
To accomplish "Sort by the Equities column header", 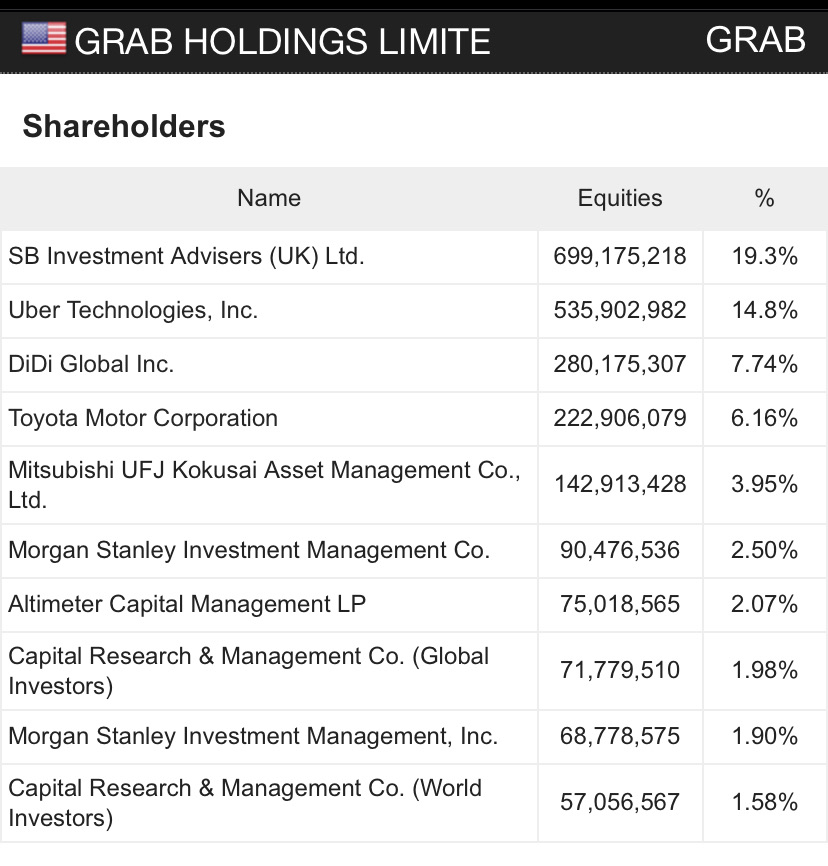I will [x=620, y=198].
